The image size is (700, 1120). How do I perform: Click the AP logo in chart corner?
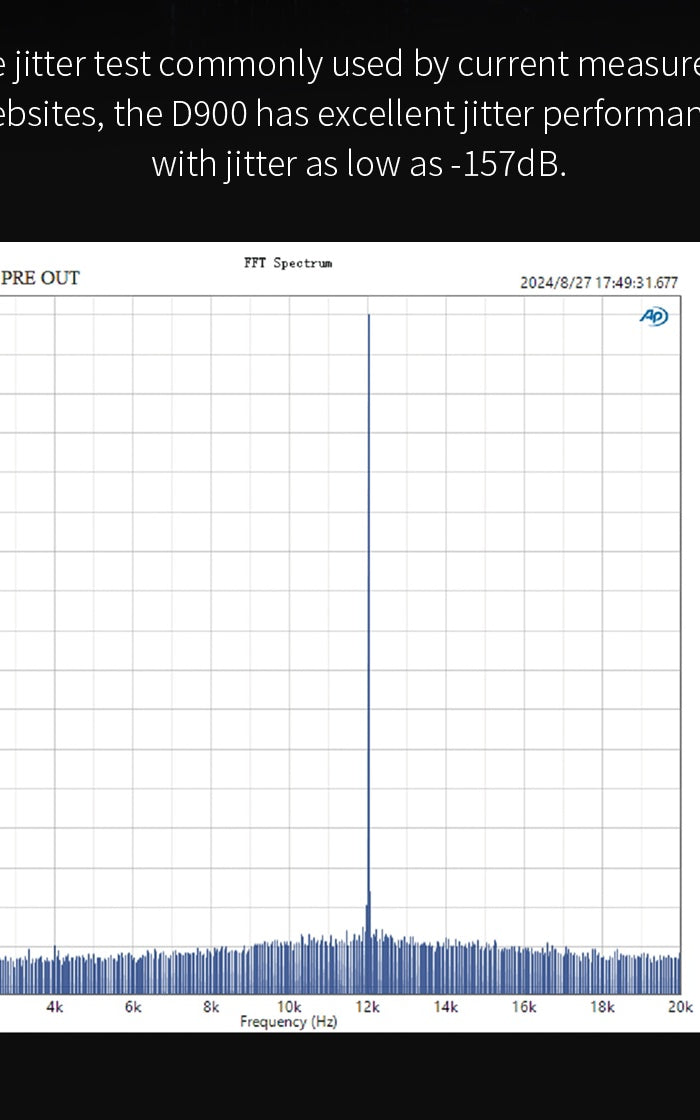(654, 317)
